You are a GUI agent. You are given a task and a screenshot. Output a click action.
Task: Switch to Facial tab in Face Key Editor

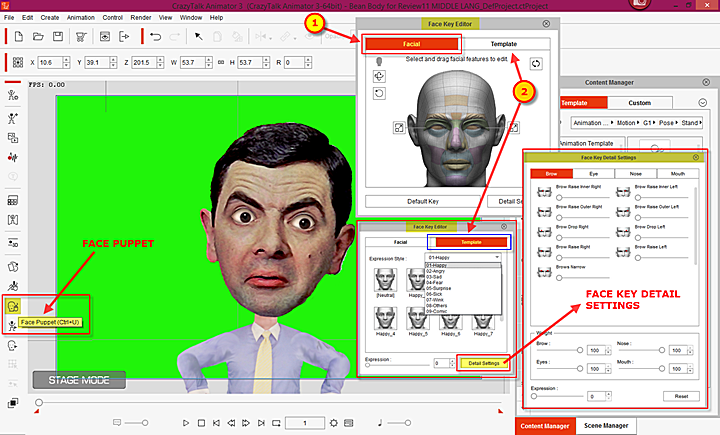point(411,44)
